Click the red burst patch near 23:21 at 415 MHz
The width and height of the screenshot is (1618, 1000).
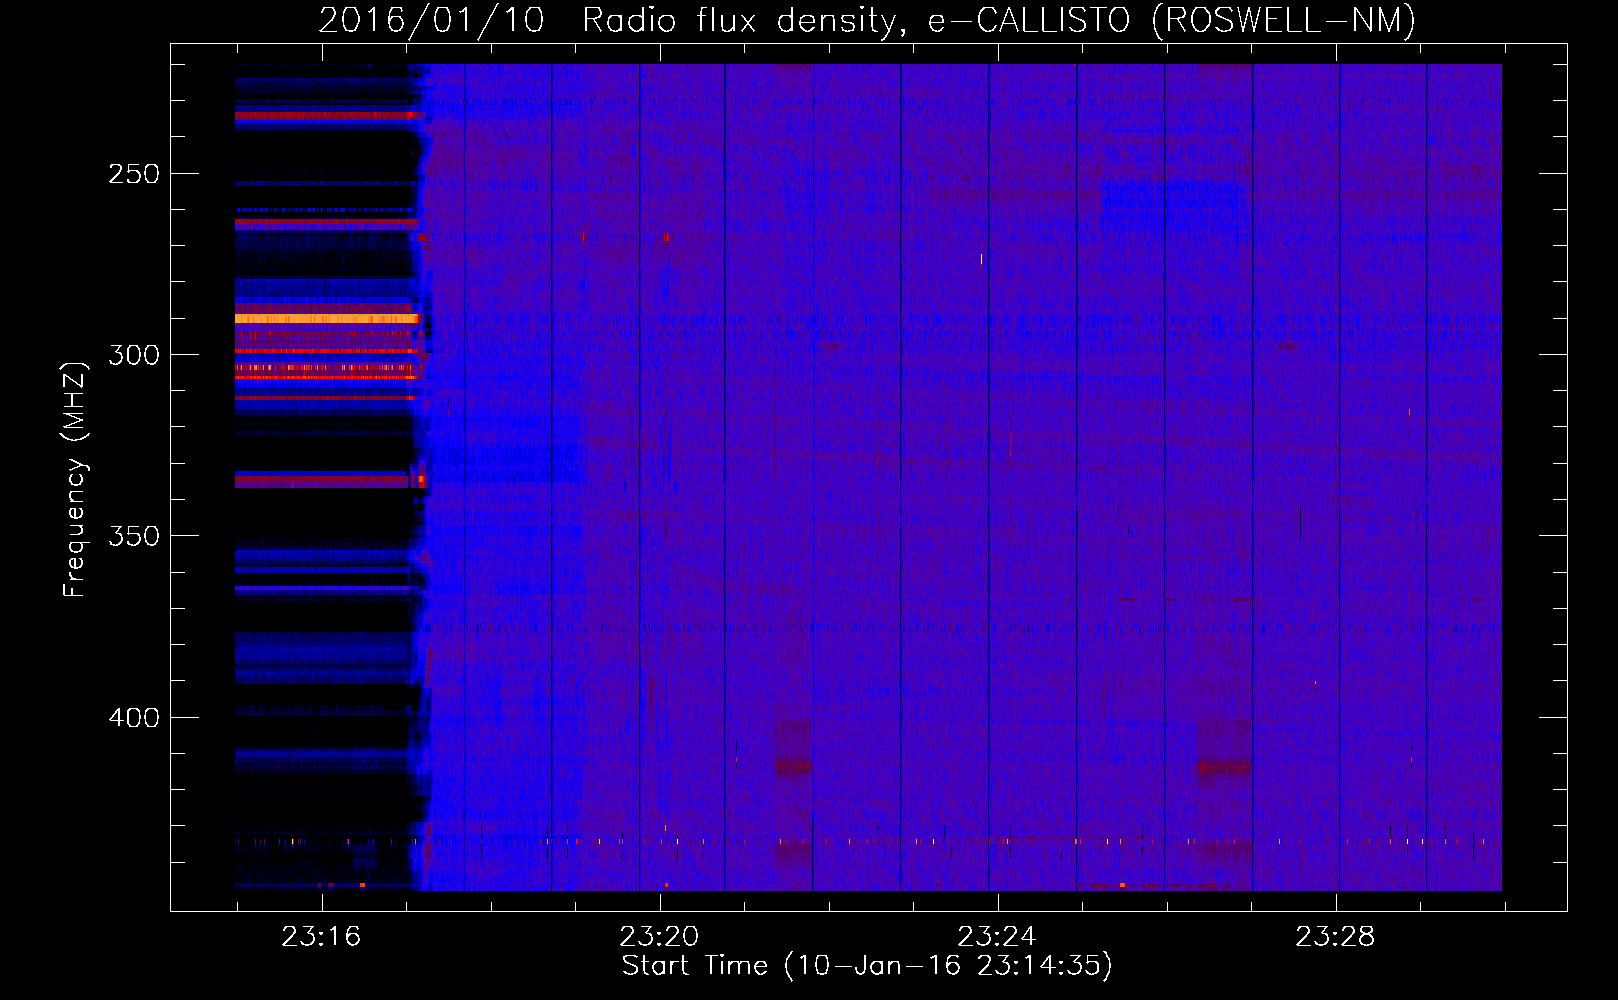[794, 768]
